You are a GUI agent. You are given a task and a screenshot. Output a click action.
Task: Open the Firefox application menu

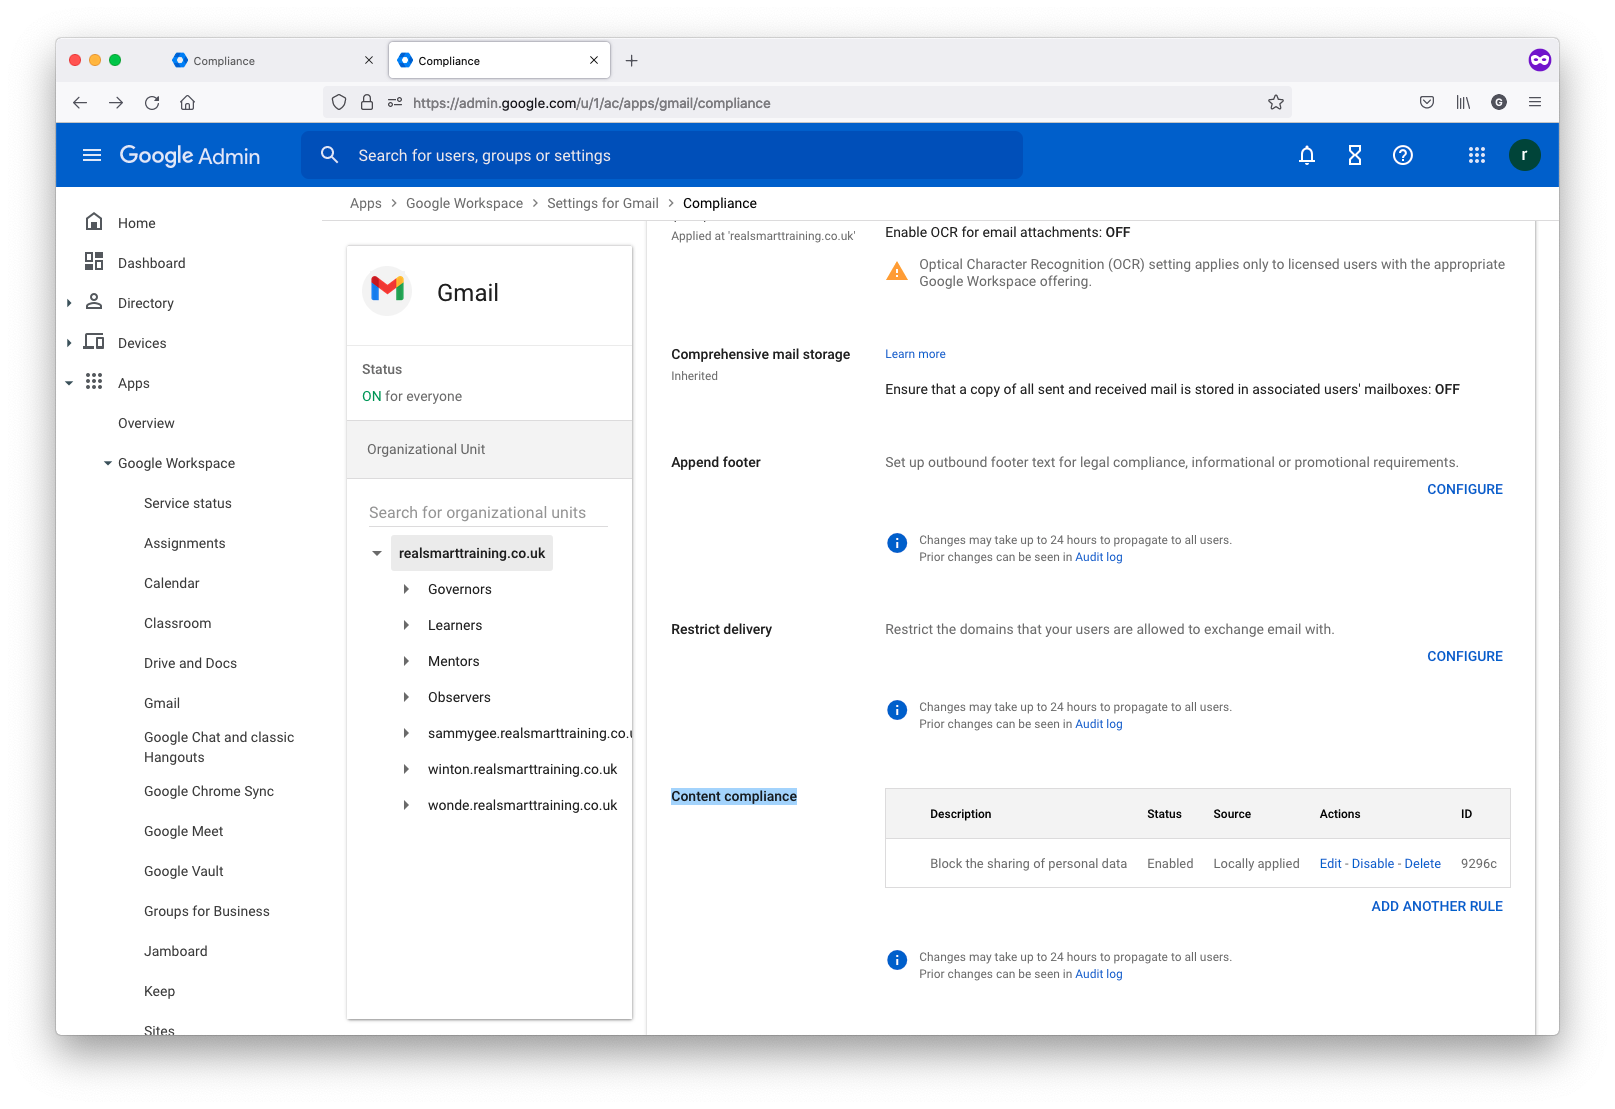click(x=1535, y=102)
